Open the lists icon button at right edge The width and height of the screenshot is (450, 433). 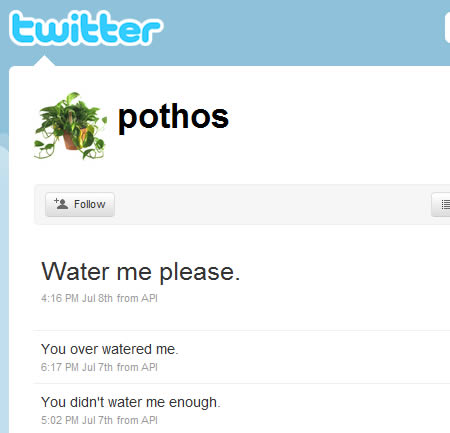tap(441, 204)
